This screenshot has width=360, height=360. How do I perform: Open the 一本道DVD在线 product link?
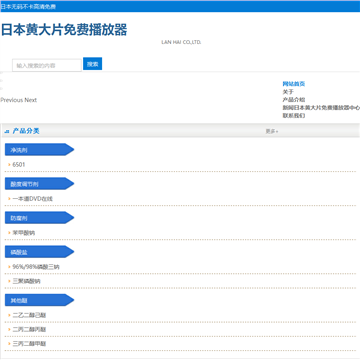[33, 199]
